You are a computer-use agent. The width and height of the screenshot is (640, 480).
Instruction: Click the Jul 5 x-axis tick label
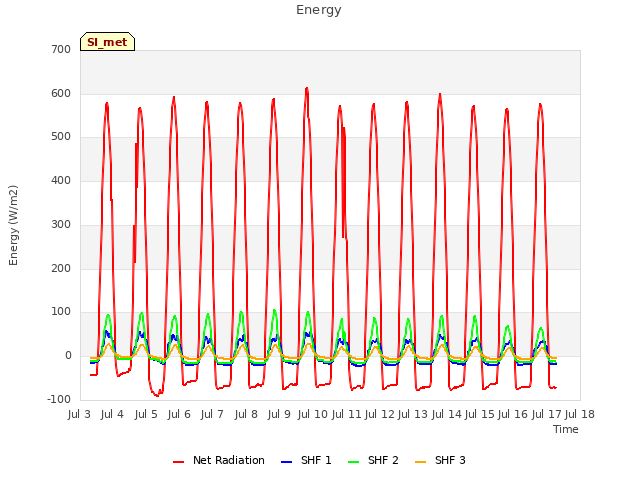click(146, 414)
